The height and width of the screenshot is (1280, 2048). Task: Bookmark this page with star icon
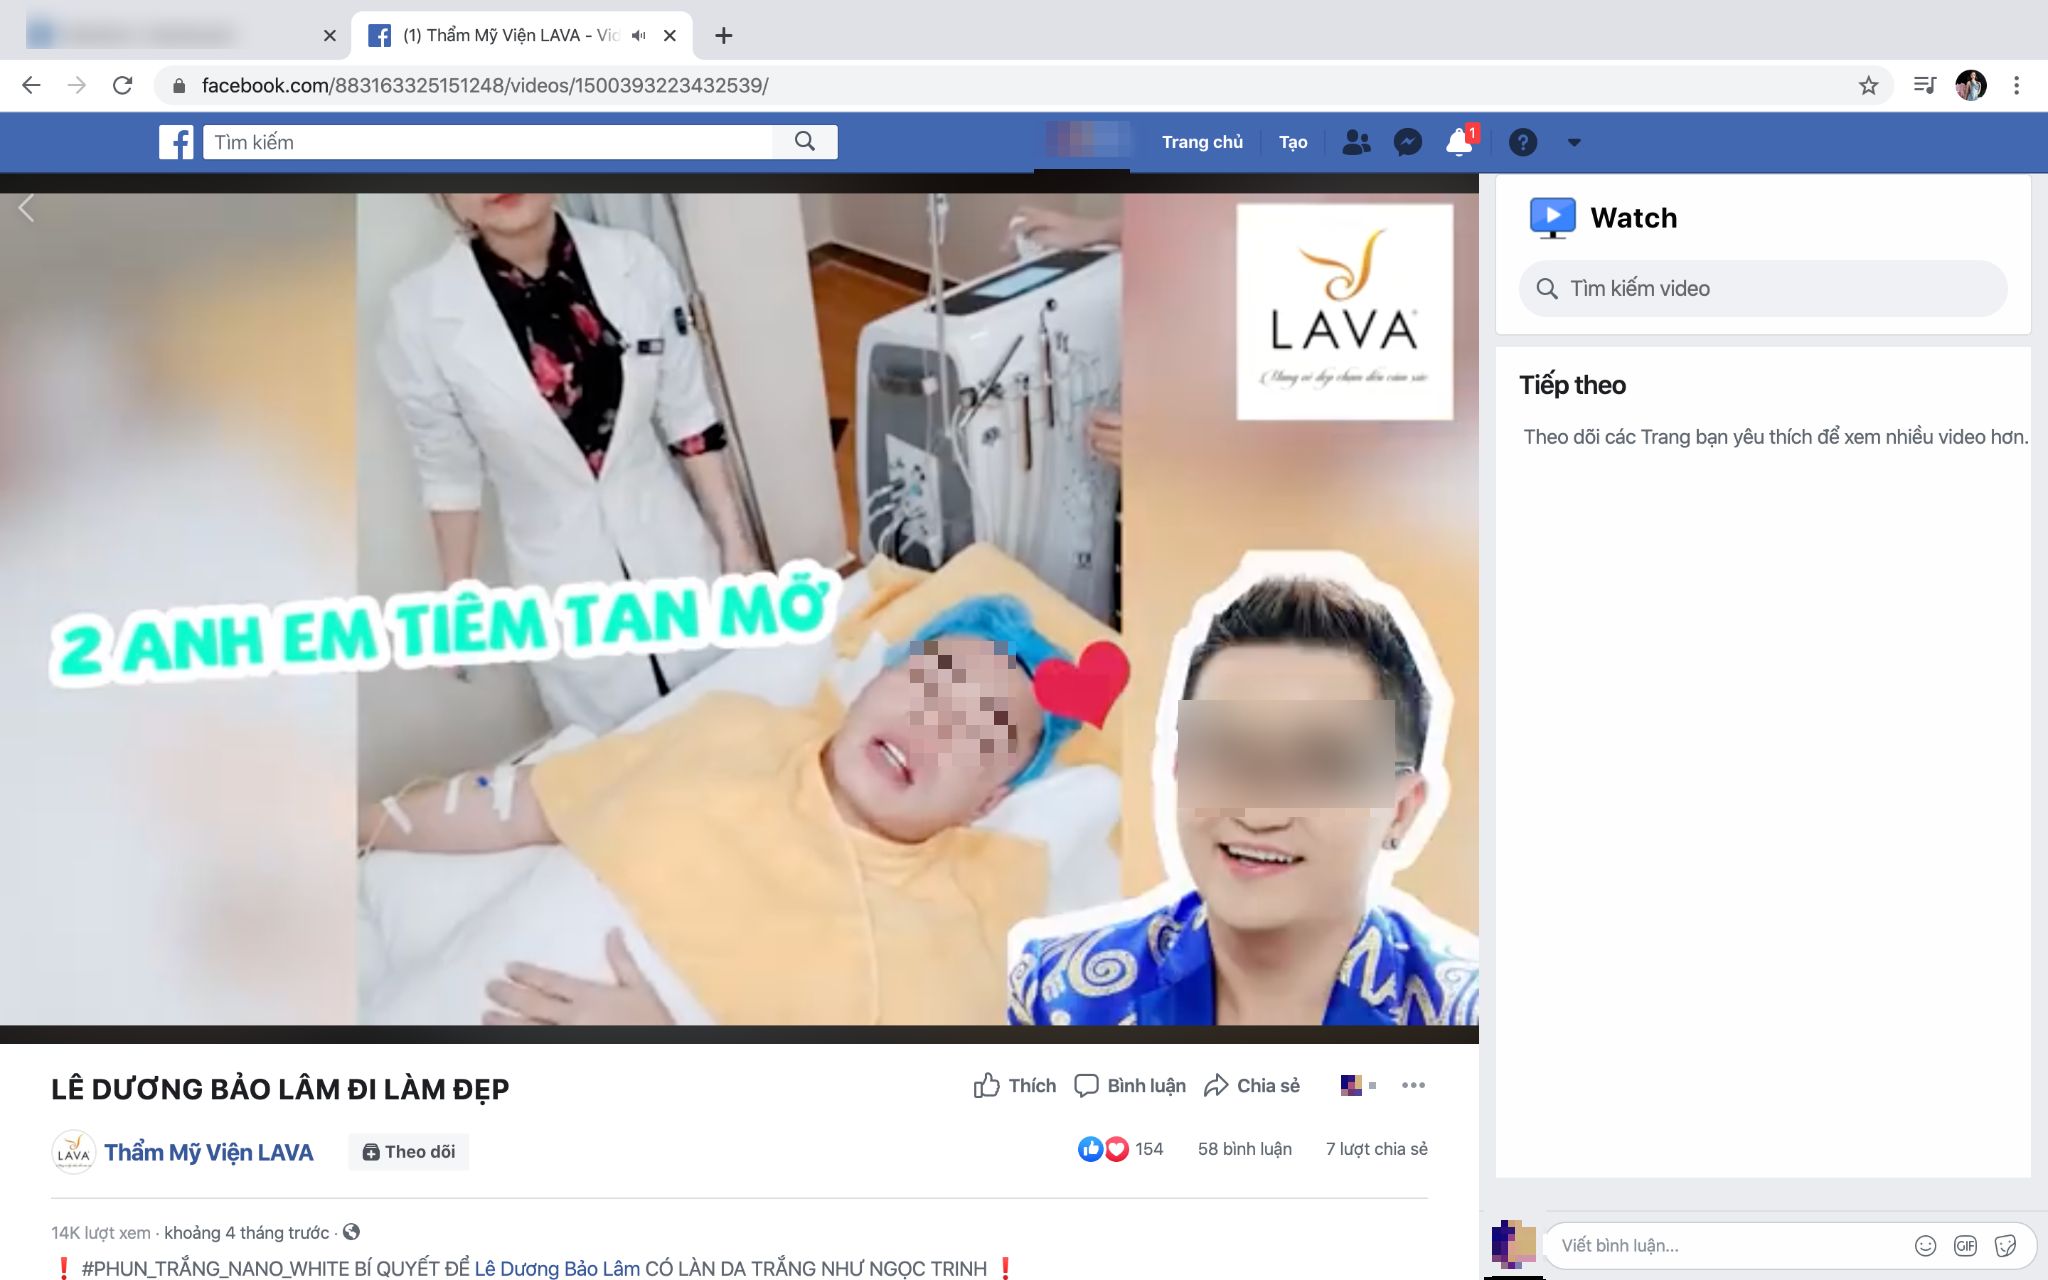[x=1868, y=86]
